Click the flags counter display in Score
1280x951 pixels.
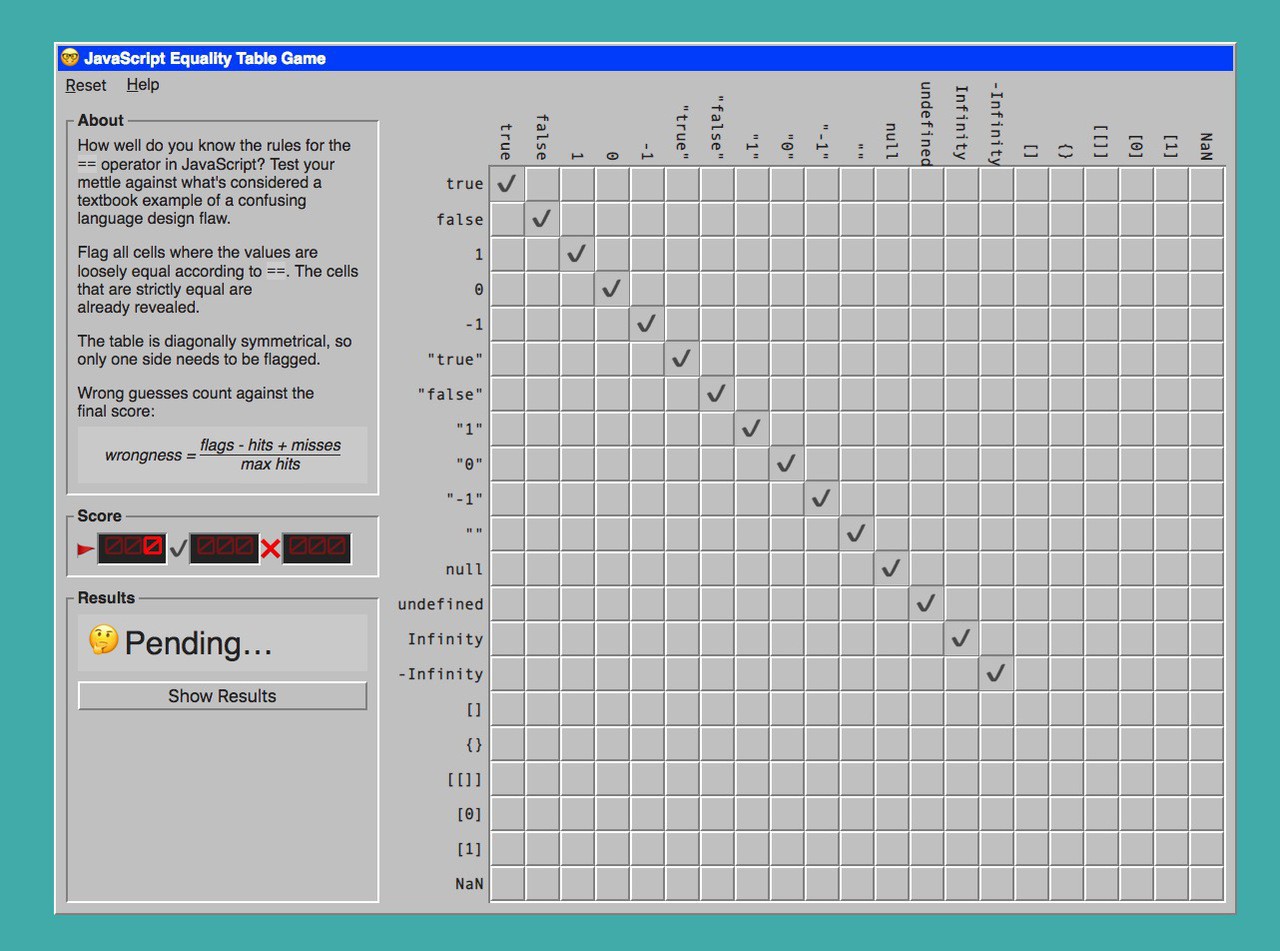coord(132,548)
